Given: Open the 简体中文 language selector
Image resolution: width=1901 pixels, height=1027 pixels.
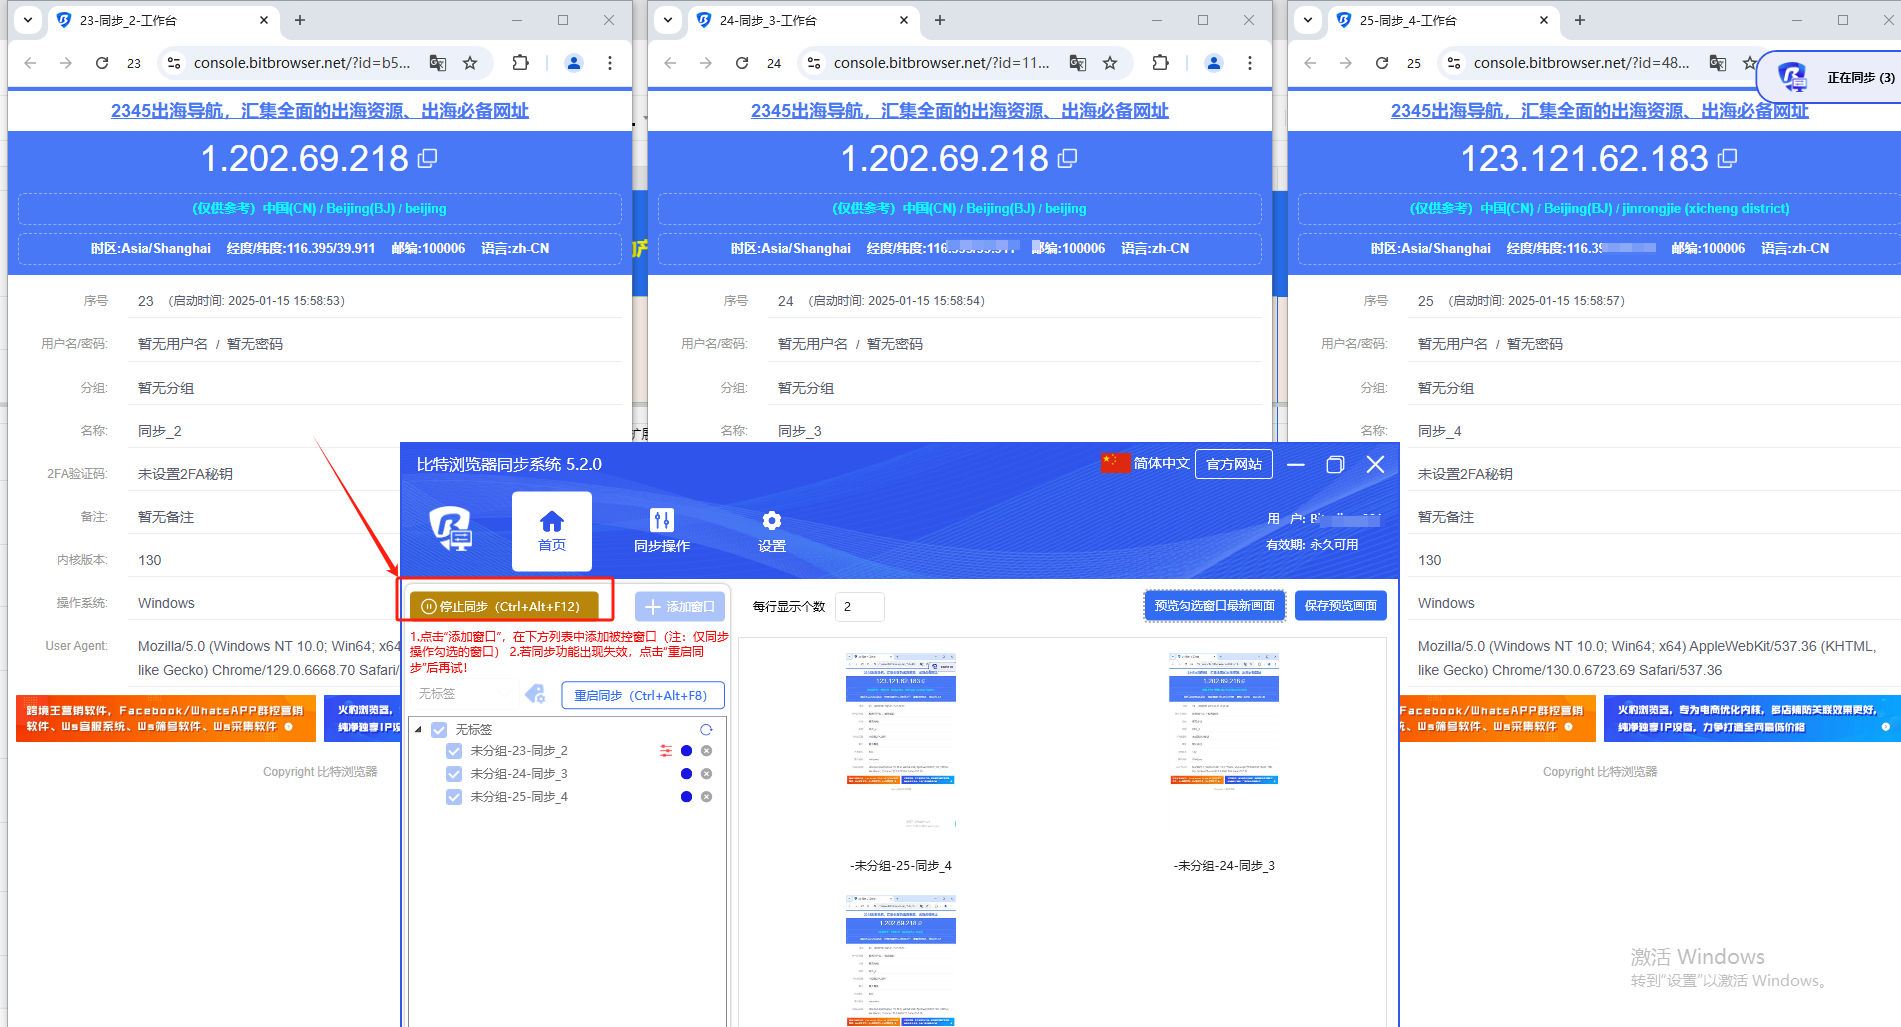Looking at the screenshot, I should point(1146,464).
